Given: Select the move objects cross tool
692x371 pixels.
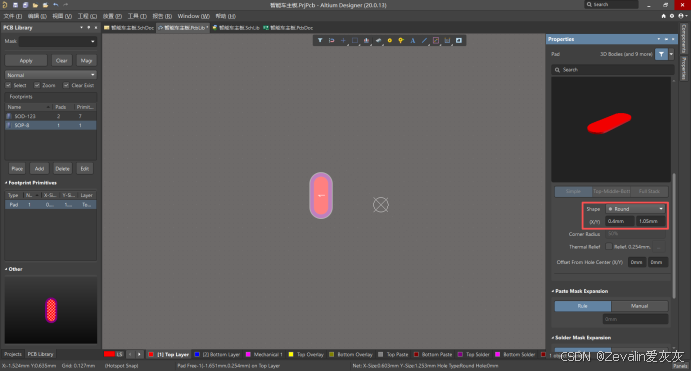Looking at the screenshot, I should point(343,40).
